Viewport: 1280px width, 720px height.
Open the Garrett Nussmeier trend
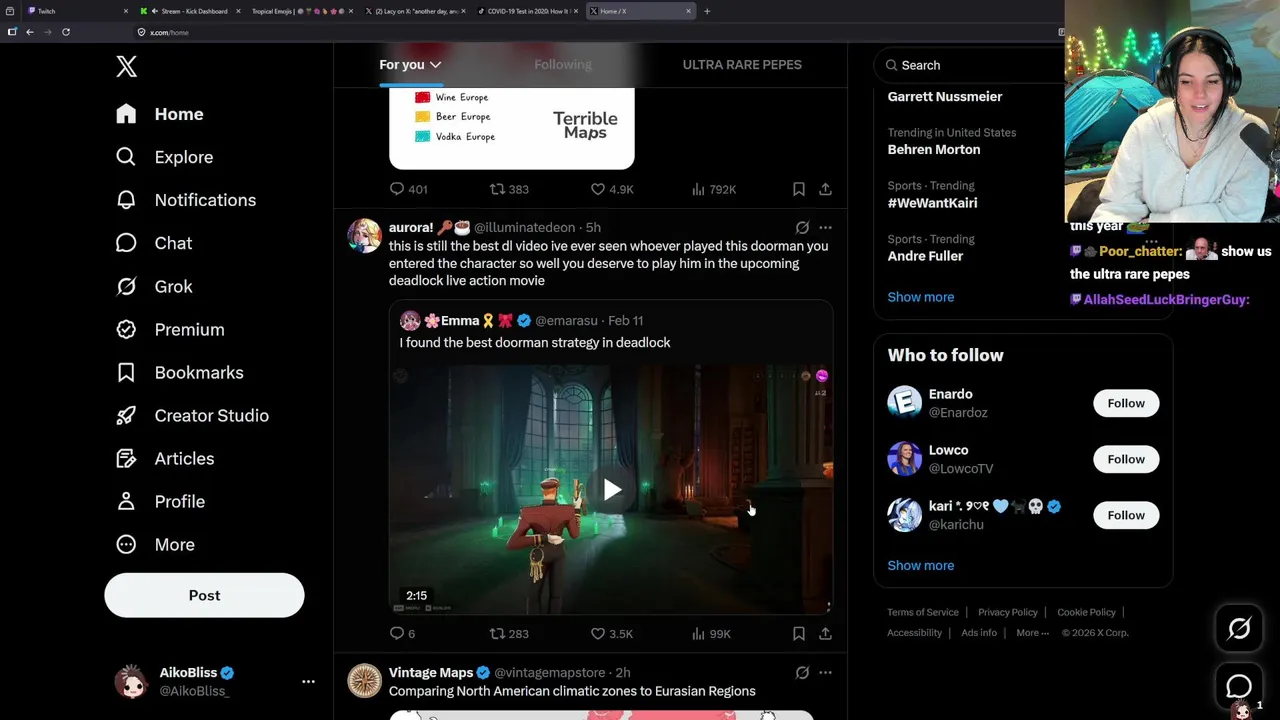945,97
